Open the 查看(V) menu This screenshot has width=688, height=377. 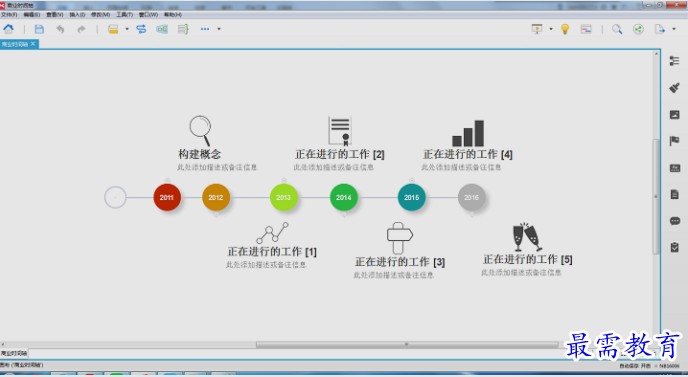coord(54,15)
